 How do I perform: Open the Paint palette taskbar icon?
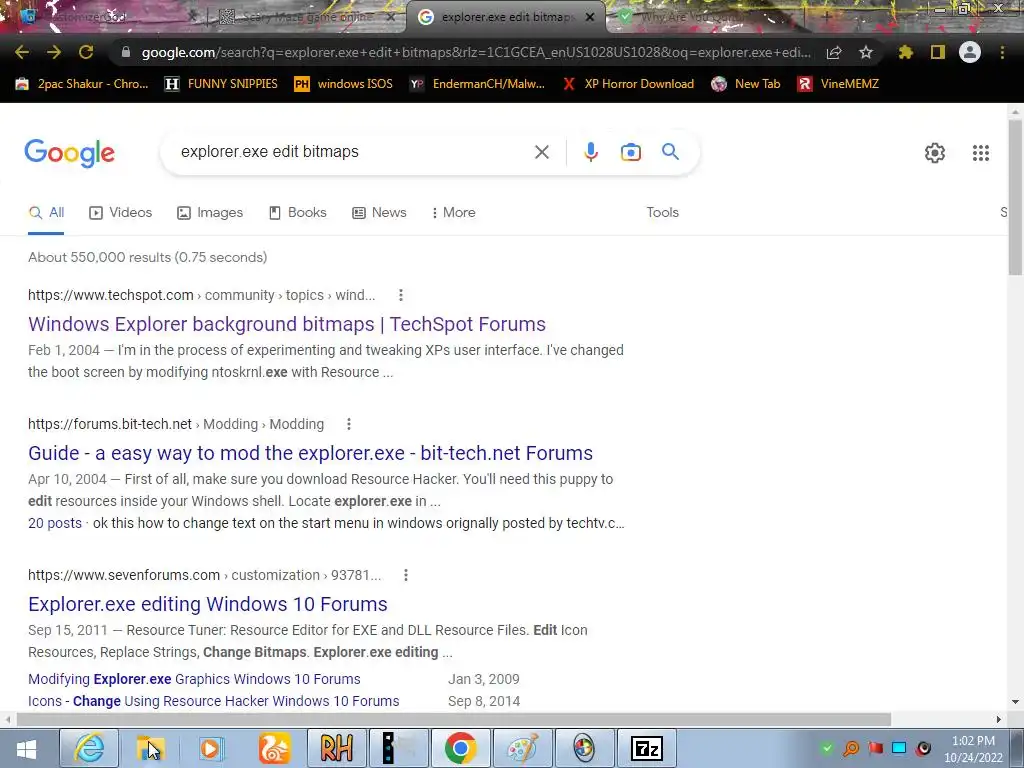(522, 748)
